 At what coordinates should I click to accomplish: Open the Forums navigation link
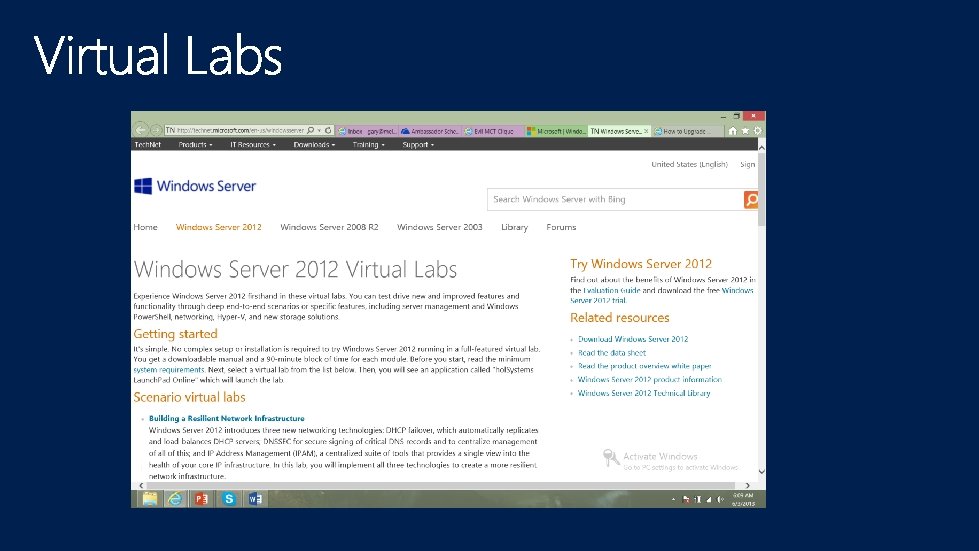tap(561, 227)
